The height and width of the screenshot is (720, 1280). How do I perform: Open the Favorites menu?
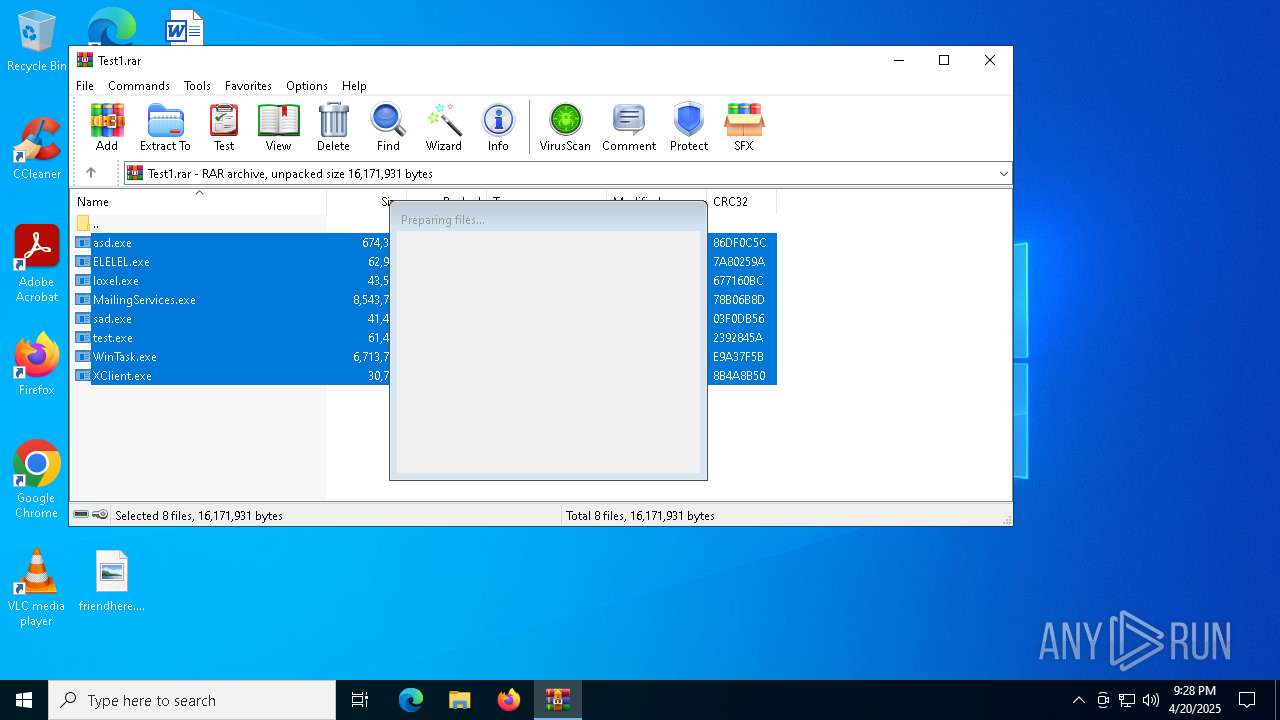click(248, 86)
